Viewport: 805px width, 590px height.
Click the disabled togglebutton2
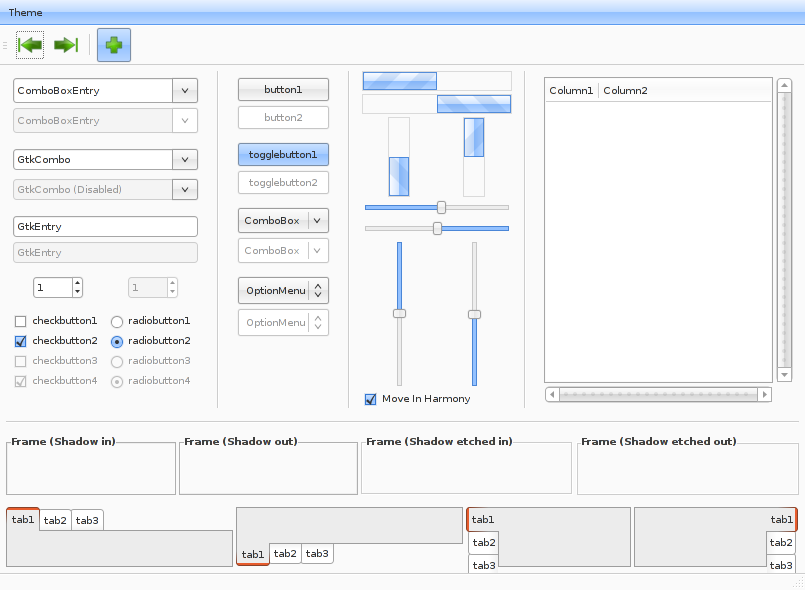tap(283, 183)
